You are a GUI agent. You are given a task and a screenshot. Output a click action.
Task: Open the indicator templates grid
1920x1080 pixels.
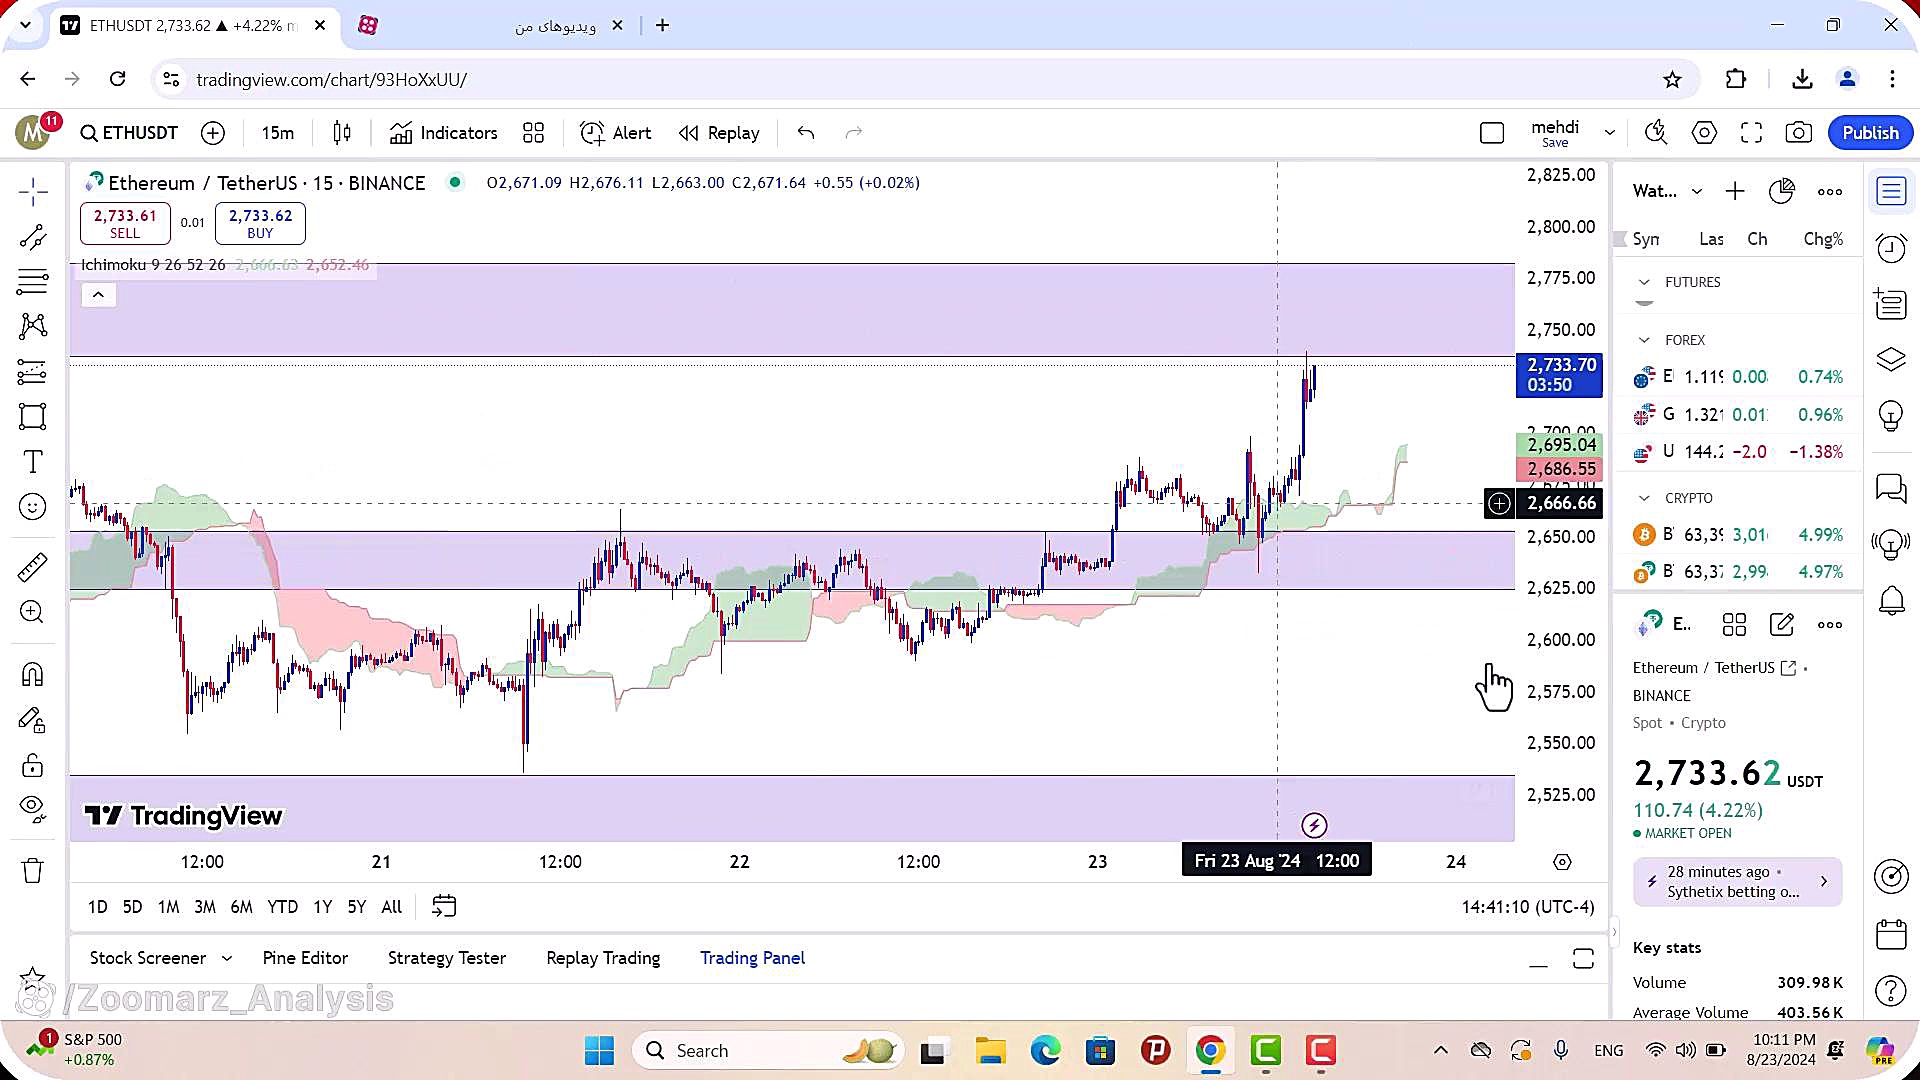coord(534,133)
